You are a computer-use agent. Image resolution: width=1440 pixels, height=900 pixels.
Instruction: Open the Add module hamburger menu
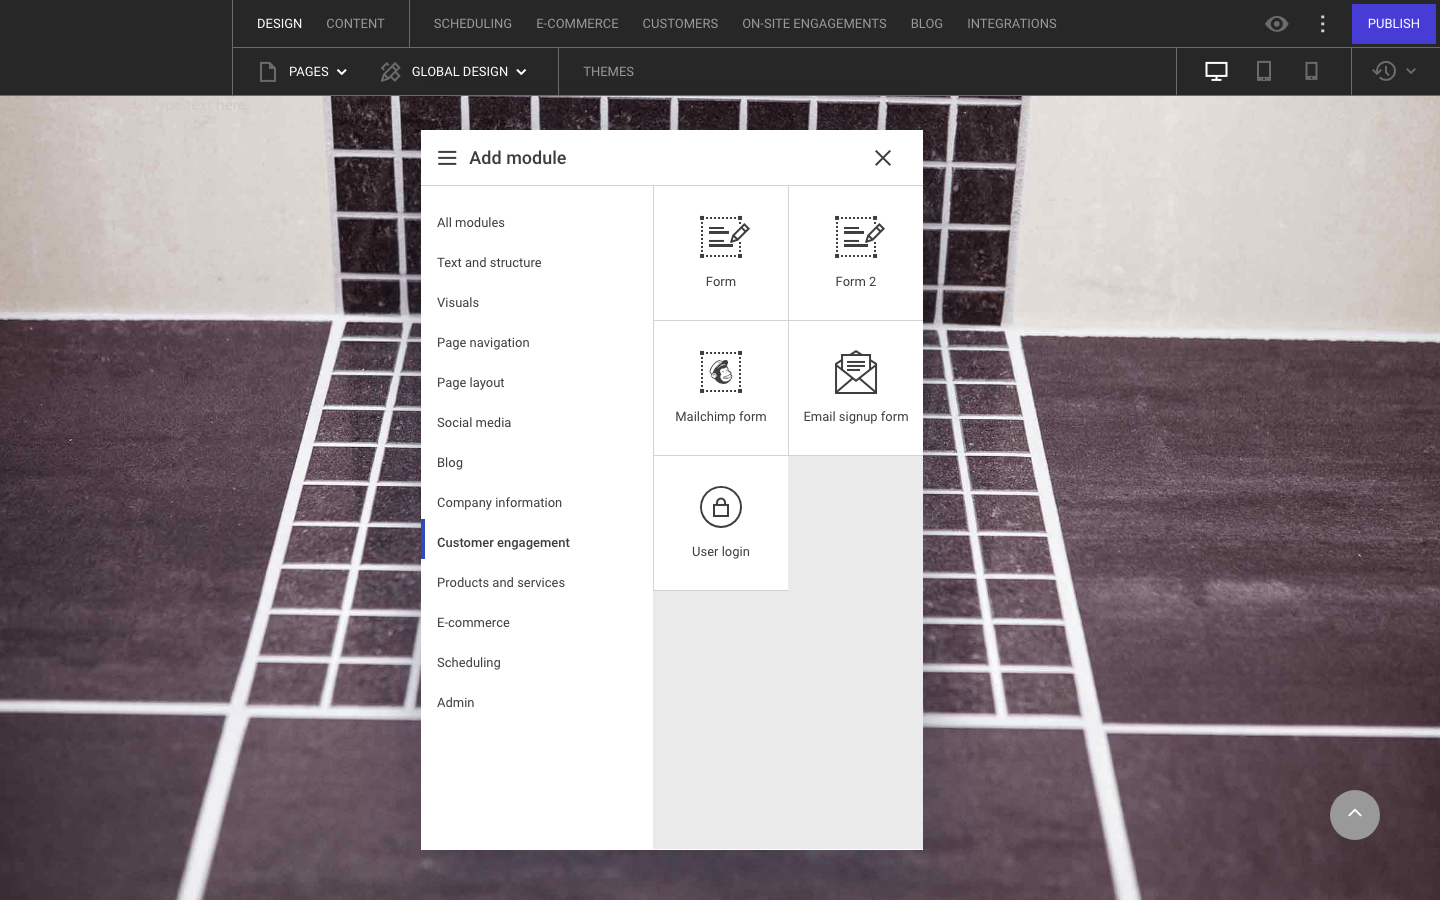(447, 157)
